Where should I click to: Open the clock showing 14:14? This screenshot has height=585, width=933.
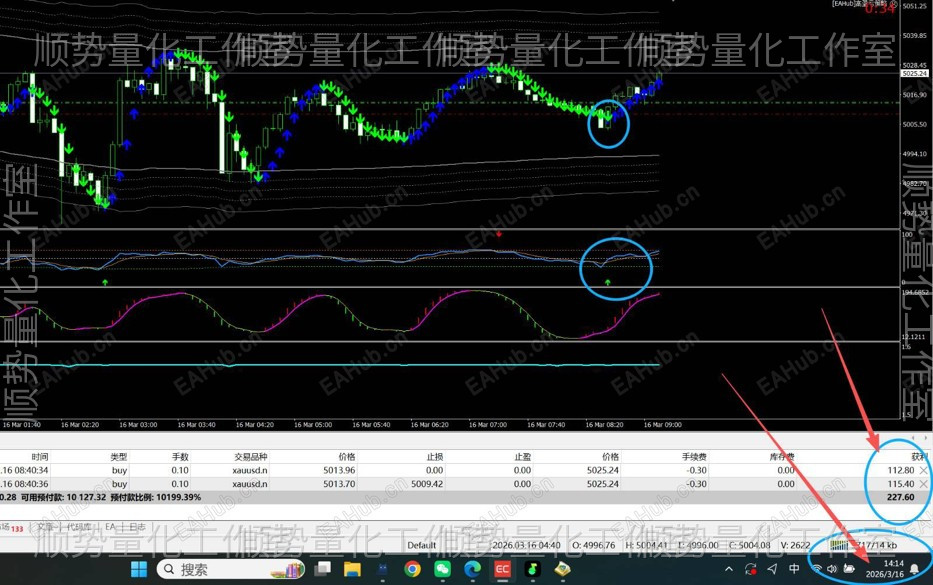[x=893, y=563]
